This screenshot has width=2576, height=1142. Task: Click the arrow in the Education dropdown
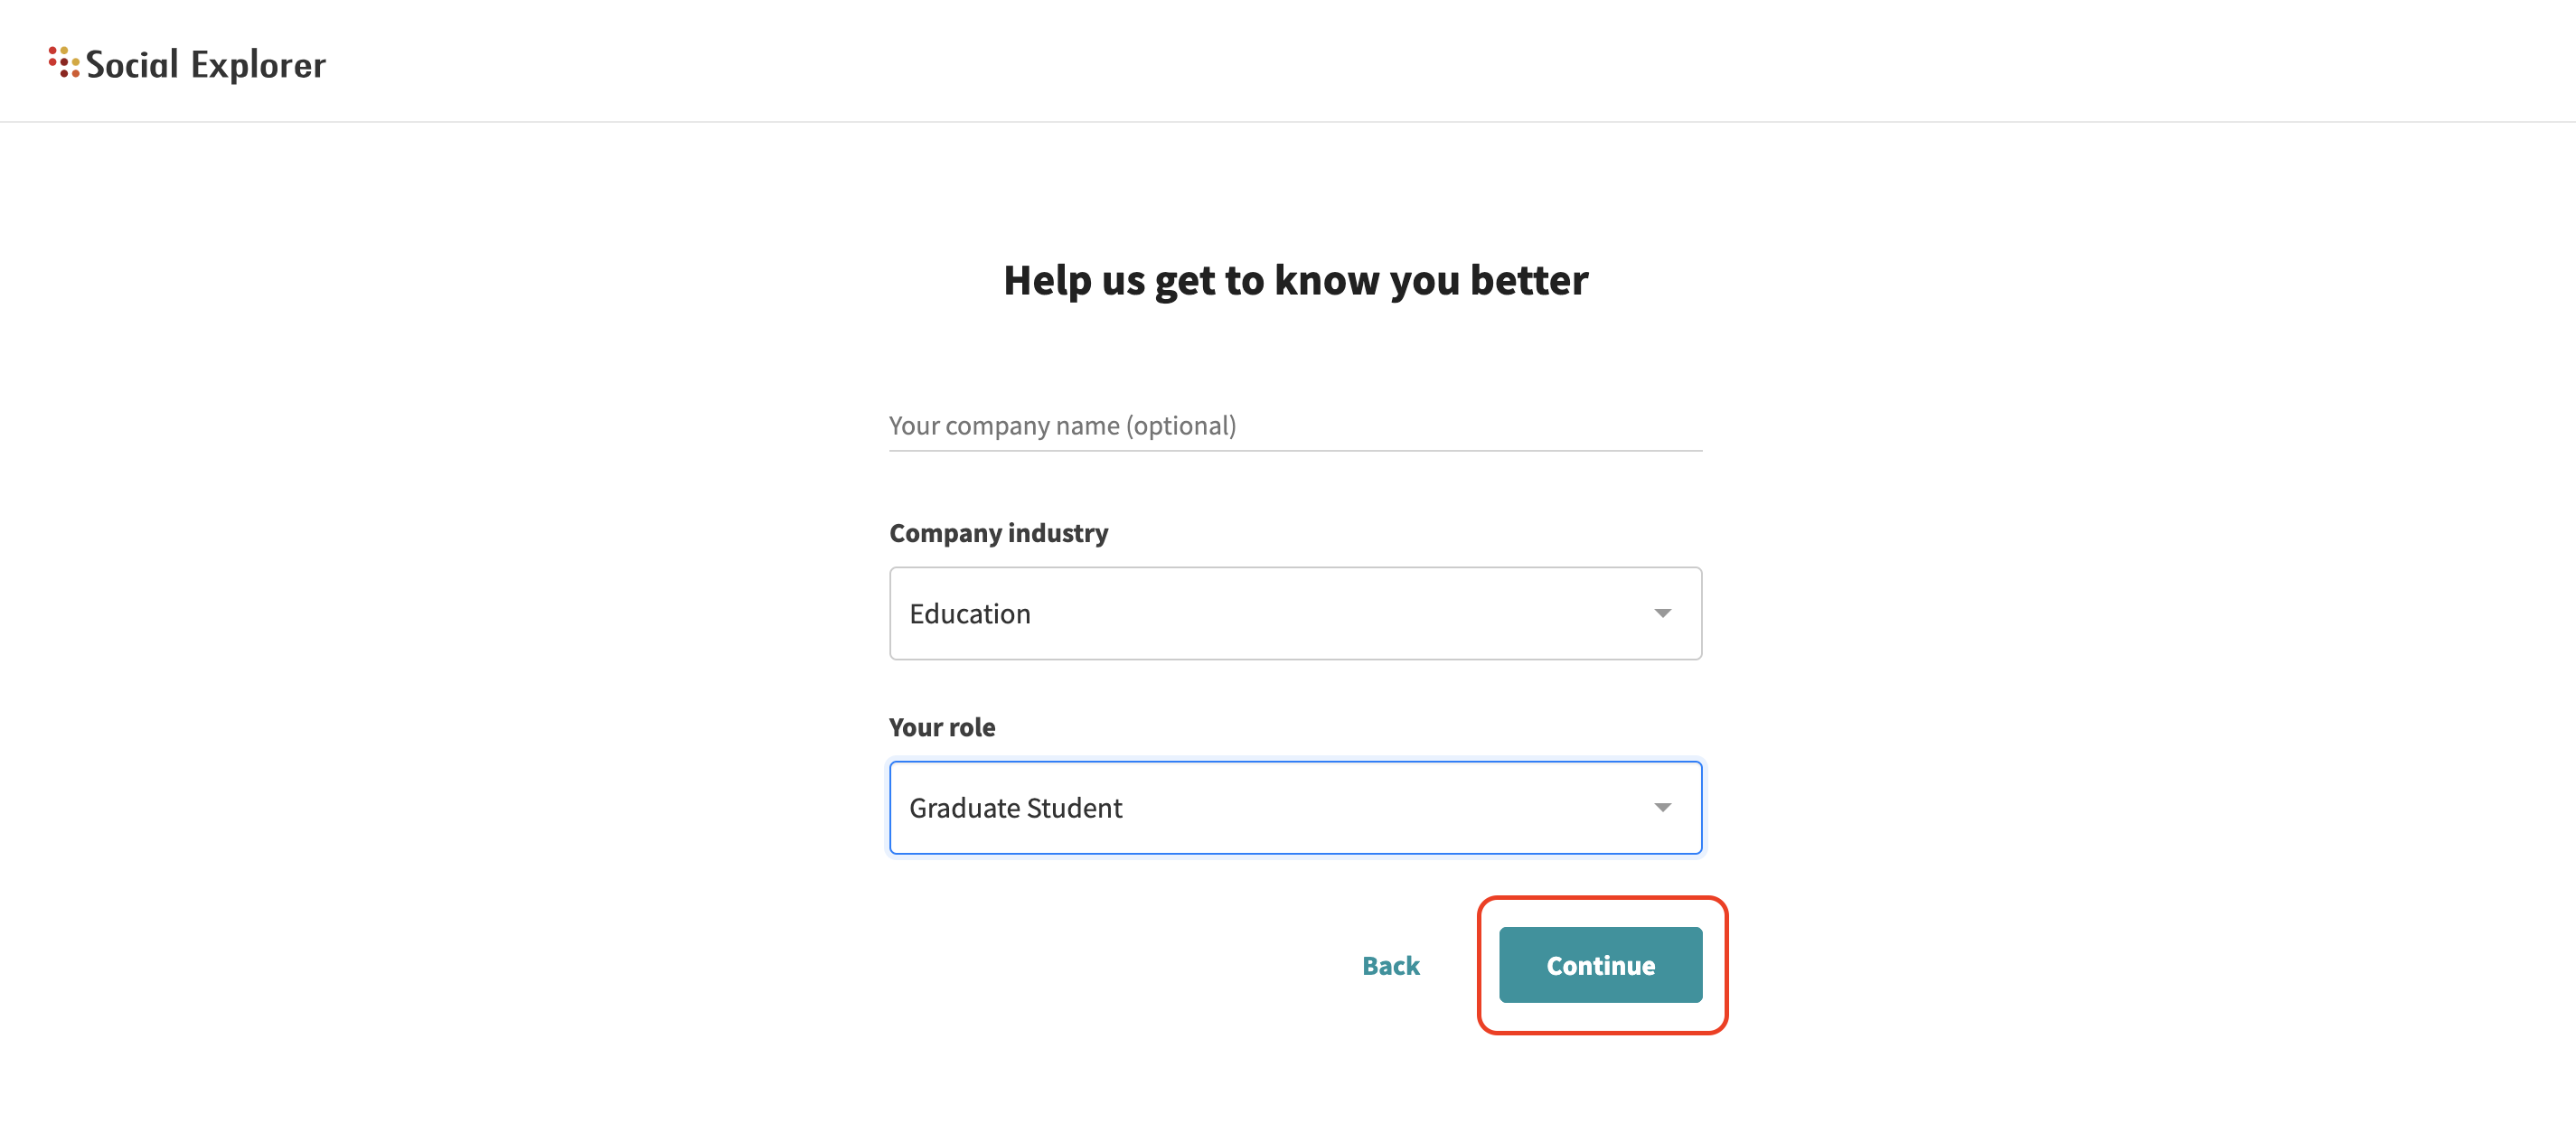(x=1661, y=613)
